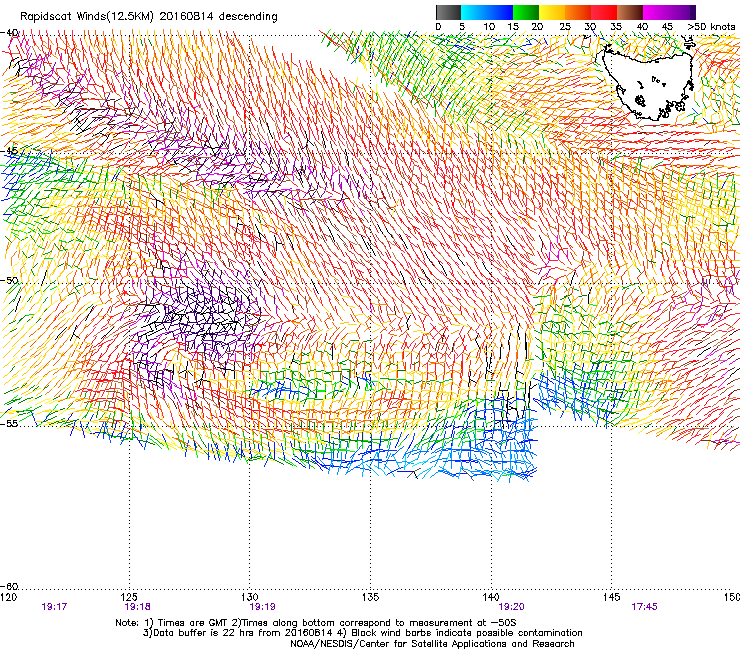This screenshot has height=650, width=740.
Task: Click the '-60' latitude label
Action: pos(10,586)
